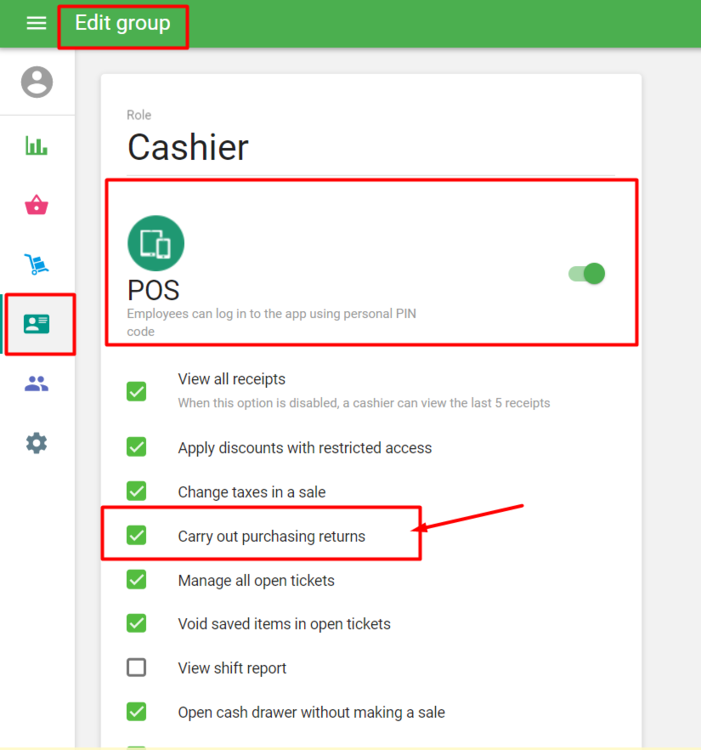This screenshot has width=701, height=750.
Task: Uncheck Open cash drawer without making a sale
Action: click(x=137, y=712)
